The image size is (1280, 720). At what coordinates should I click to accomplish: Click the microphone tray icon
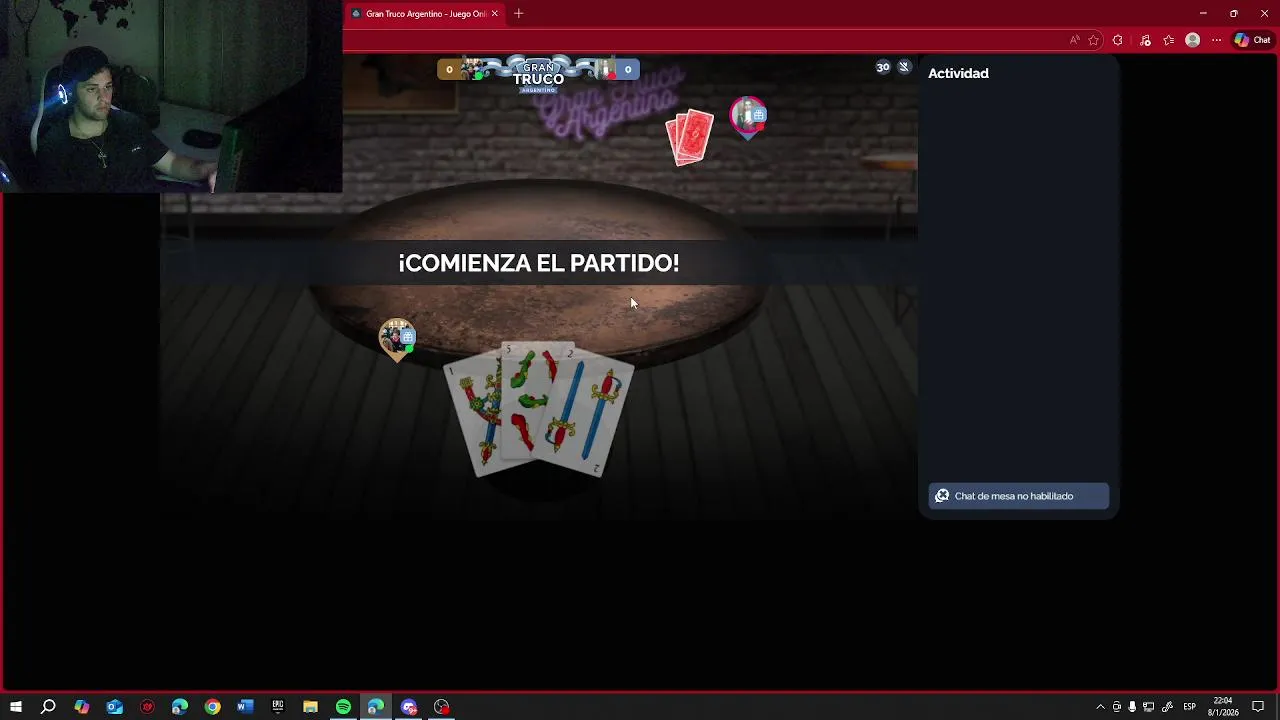tap(1133, 707)
